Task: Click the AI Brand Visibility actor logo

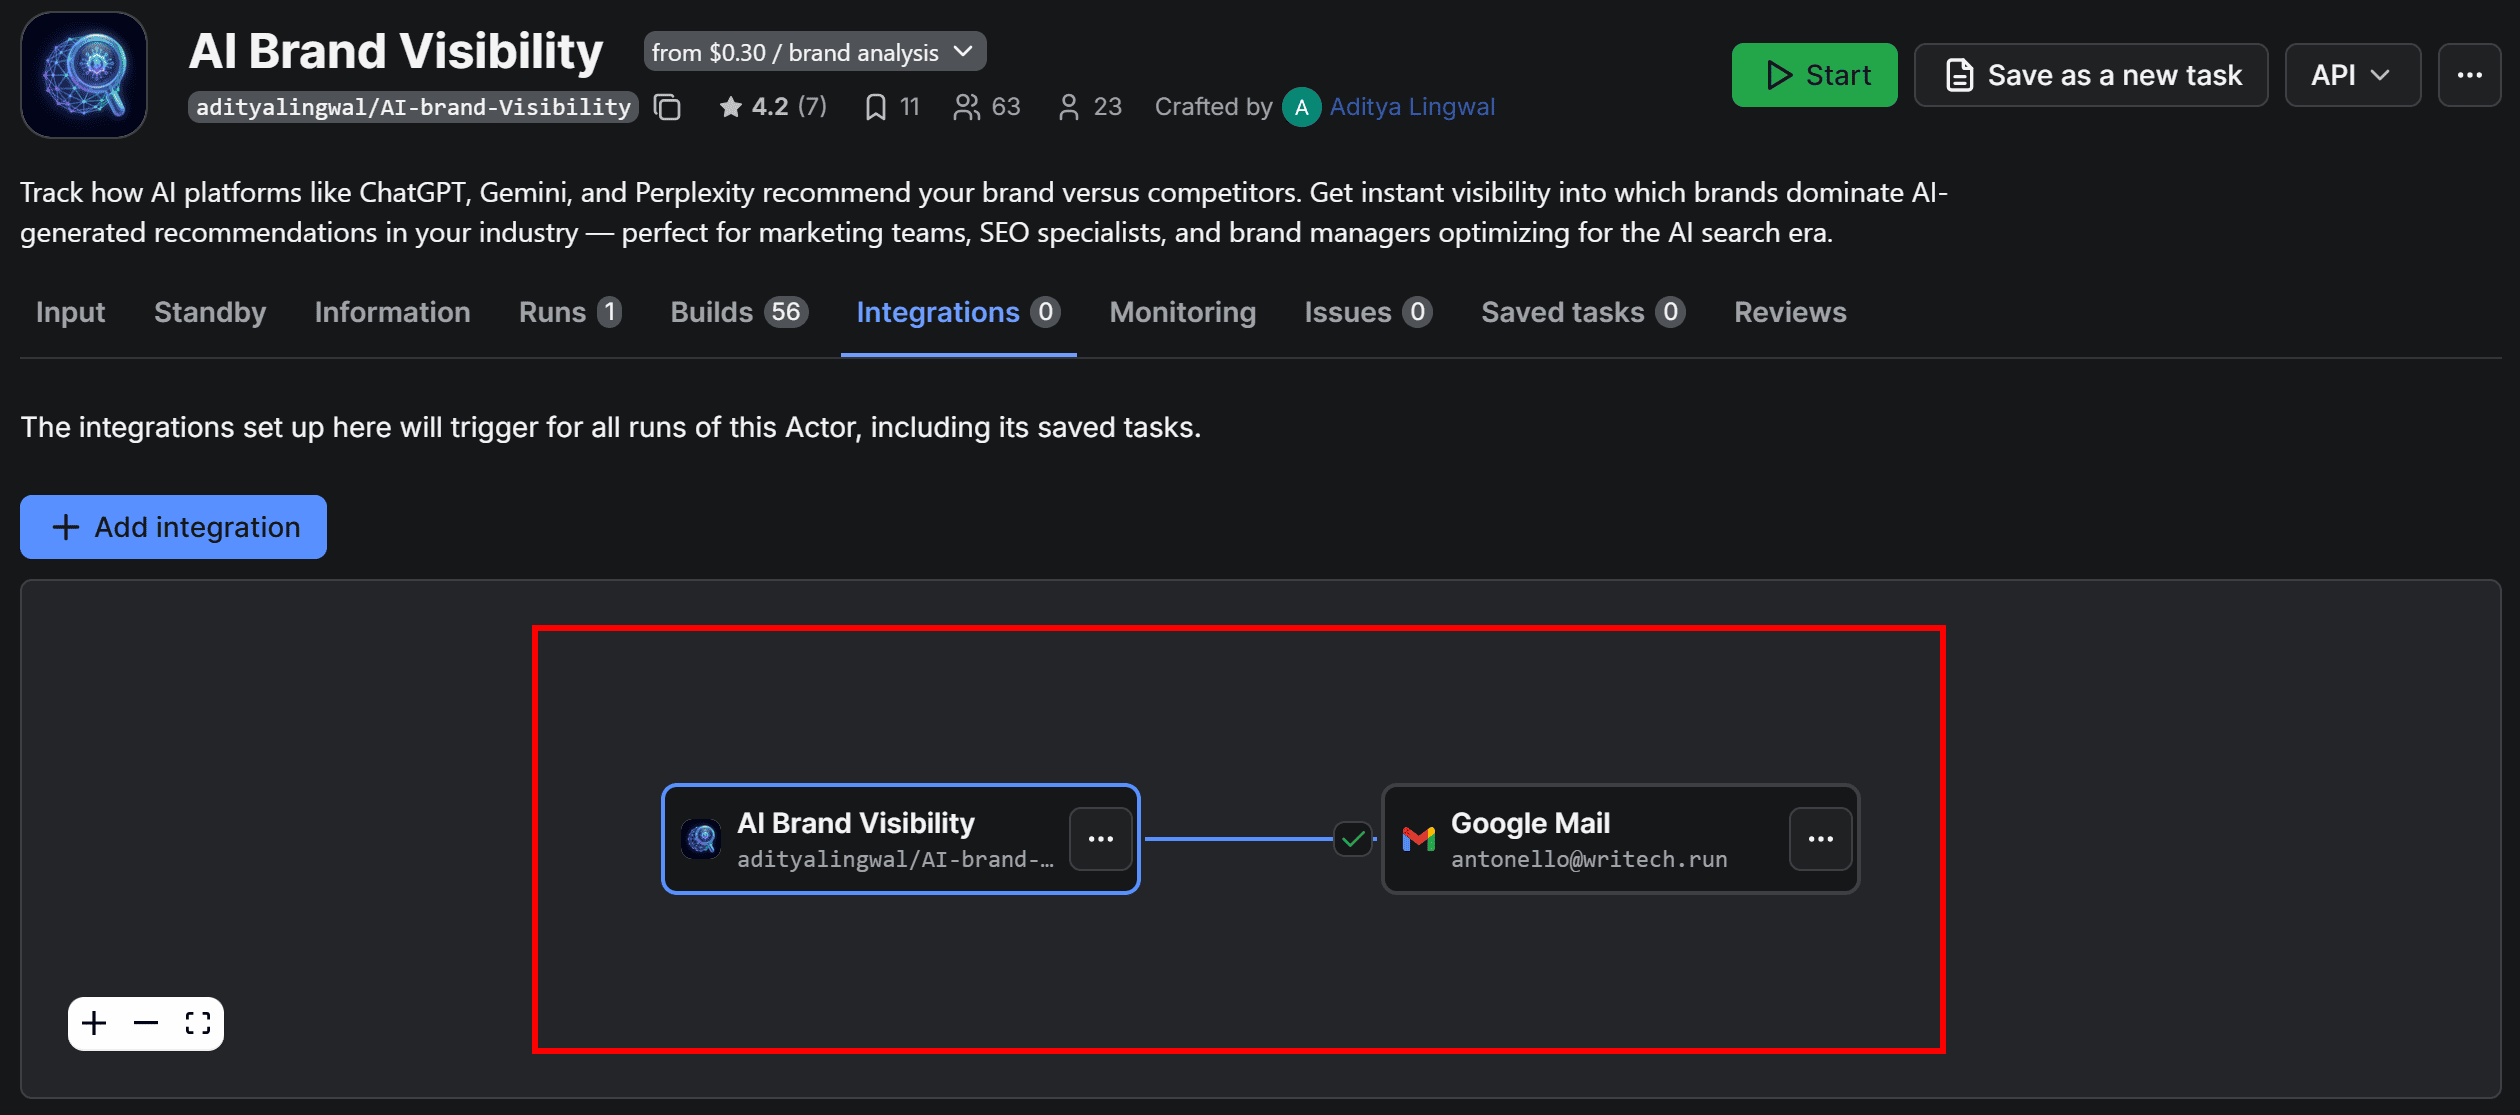Action: [x=84, y=74]
